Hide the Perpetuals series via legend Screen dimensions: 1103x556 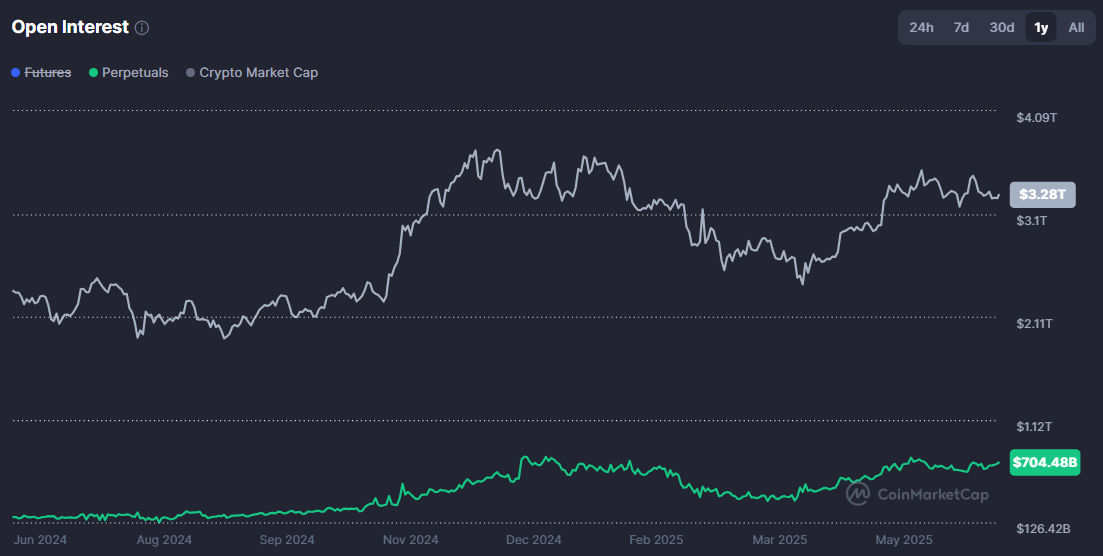click(129, 72)
